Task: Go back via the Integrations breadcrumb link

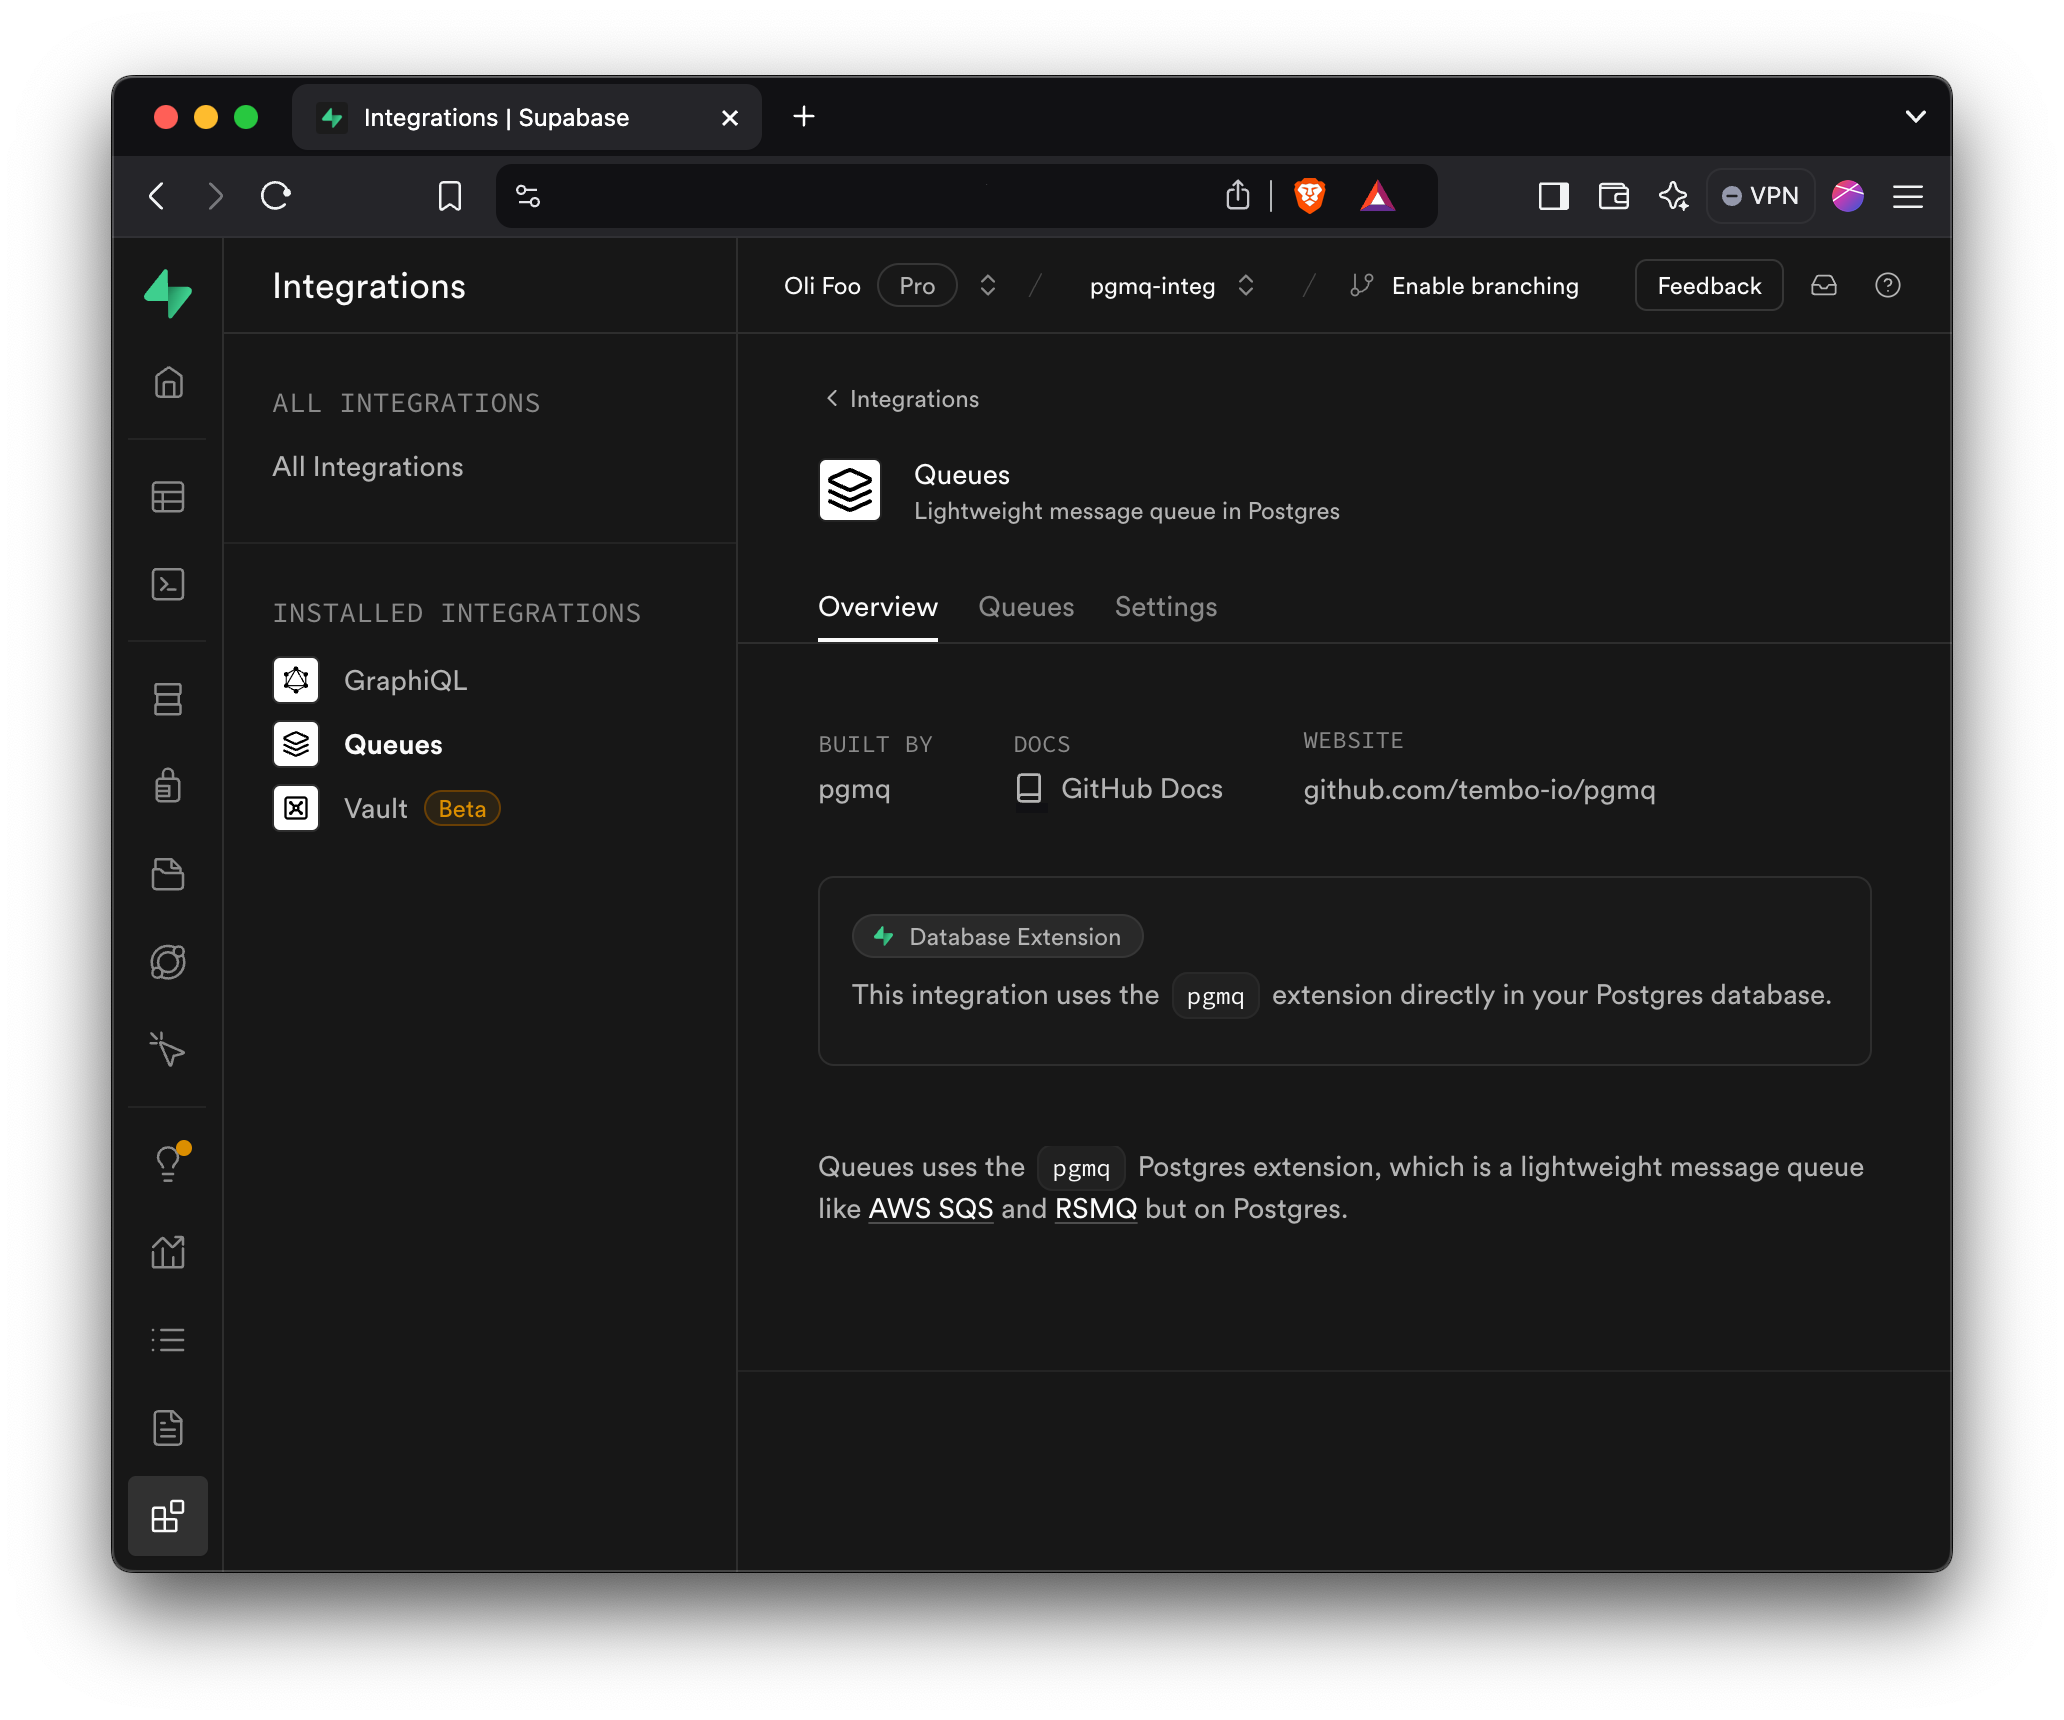Action: [x=902, y=399]
